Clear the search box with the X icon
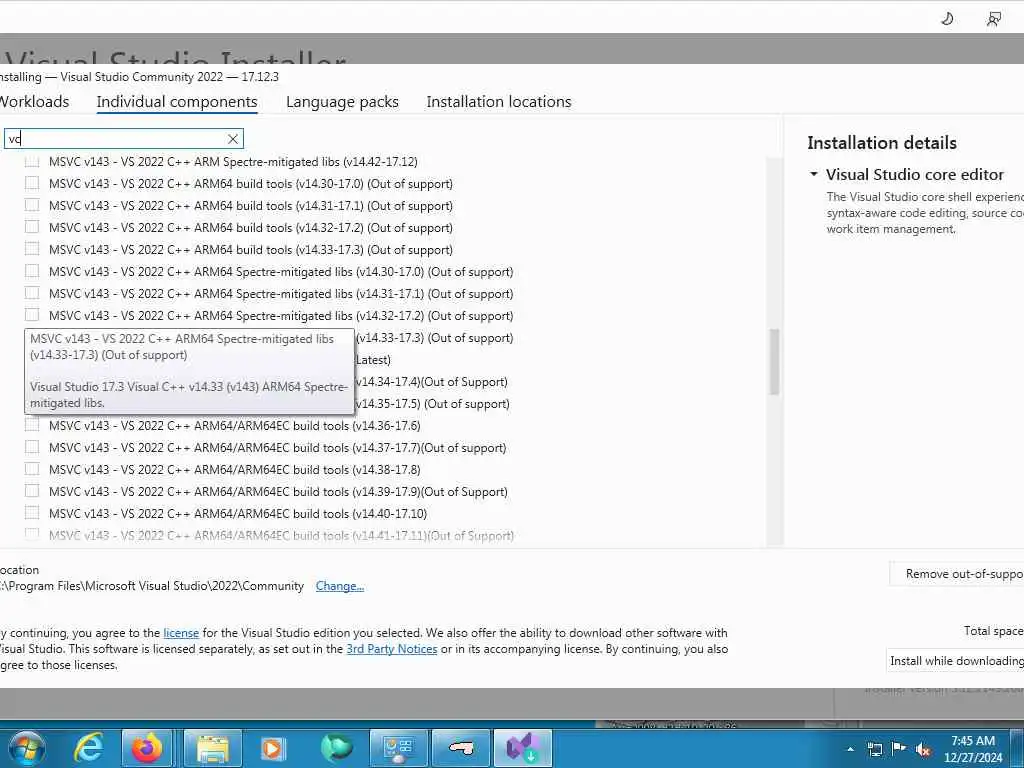This screenshot has width=1024, height=768. (x=232, y=138)
